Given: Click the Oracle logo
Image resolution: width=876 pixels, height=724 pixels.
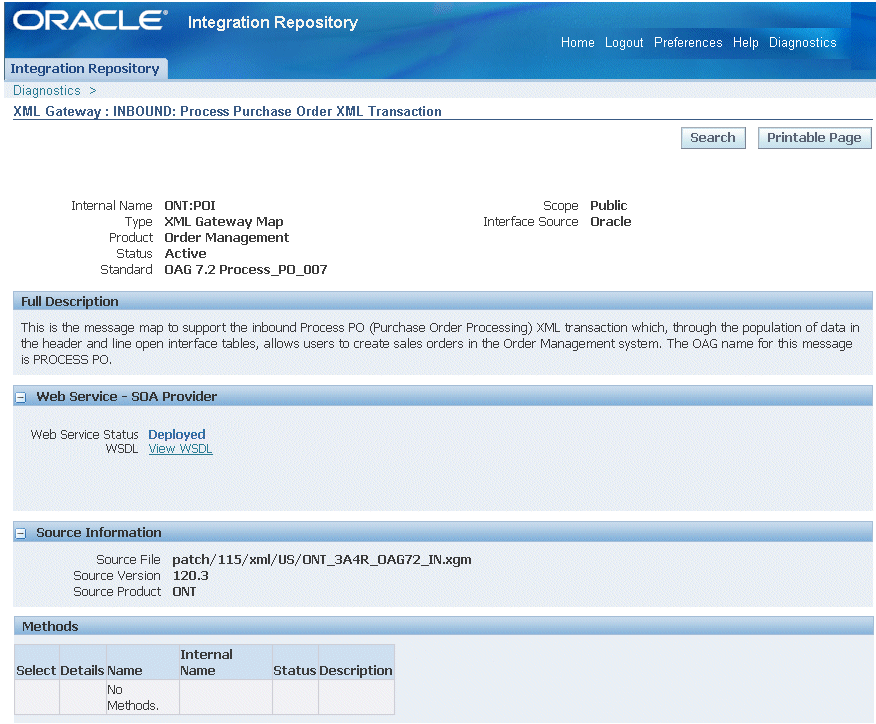Looking at the screenshot, I should (x=91, y=21).
